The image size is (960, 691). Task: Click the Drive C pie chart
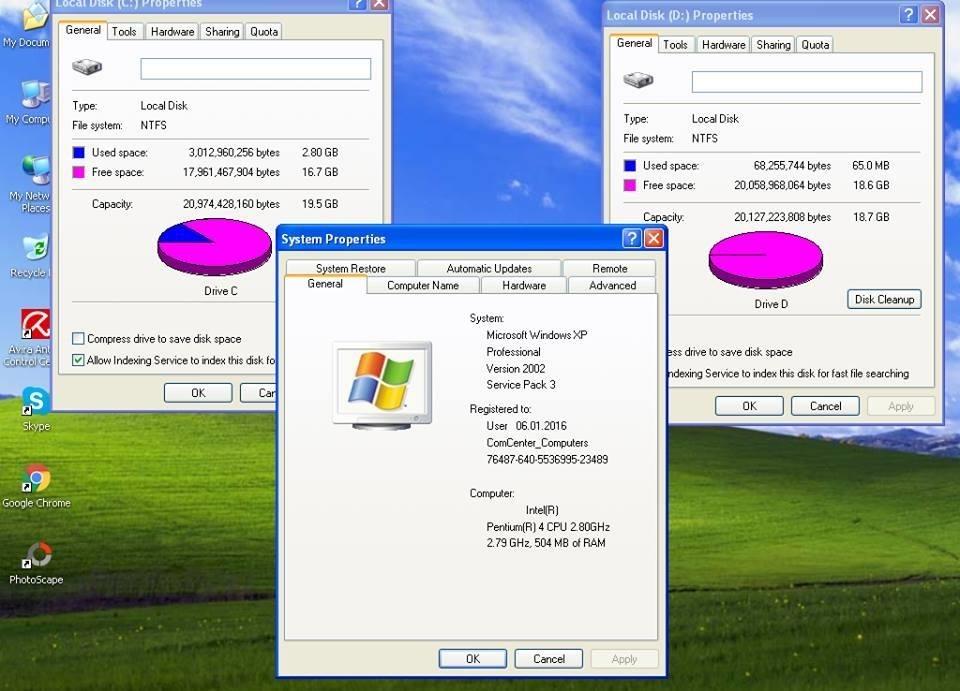(x=214, y=247)
